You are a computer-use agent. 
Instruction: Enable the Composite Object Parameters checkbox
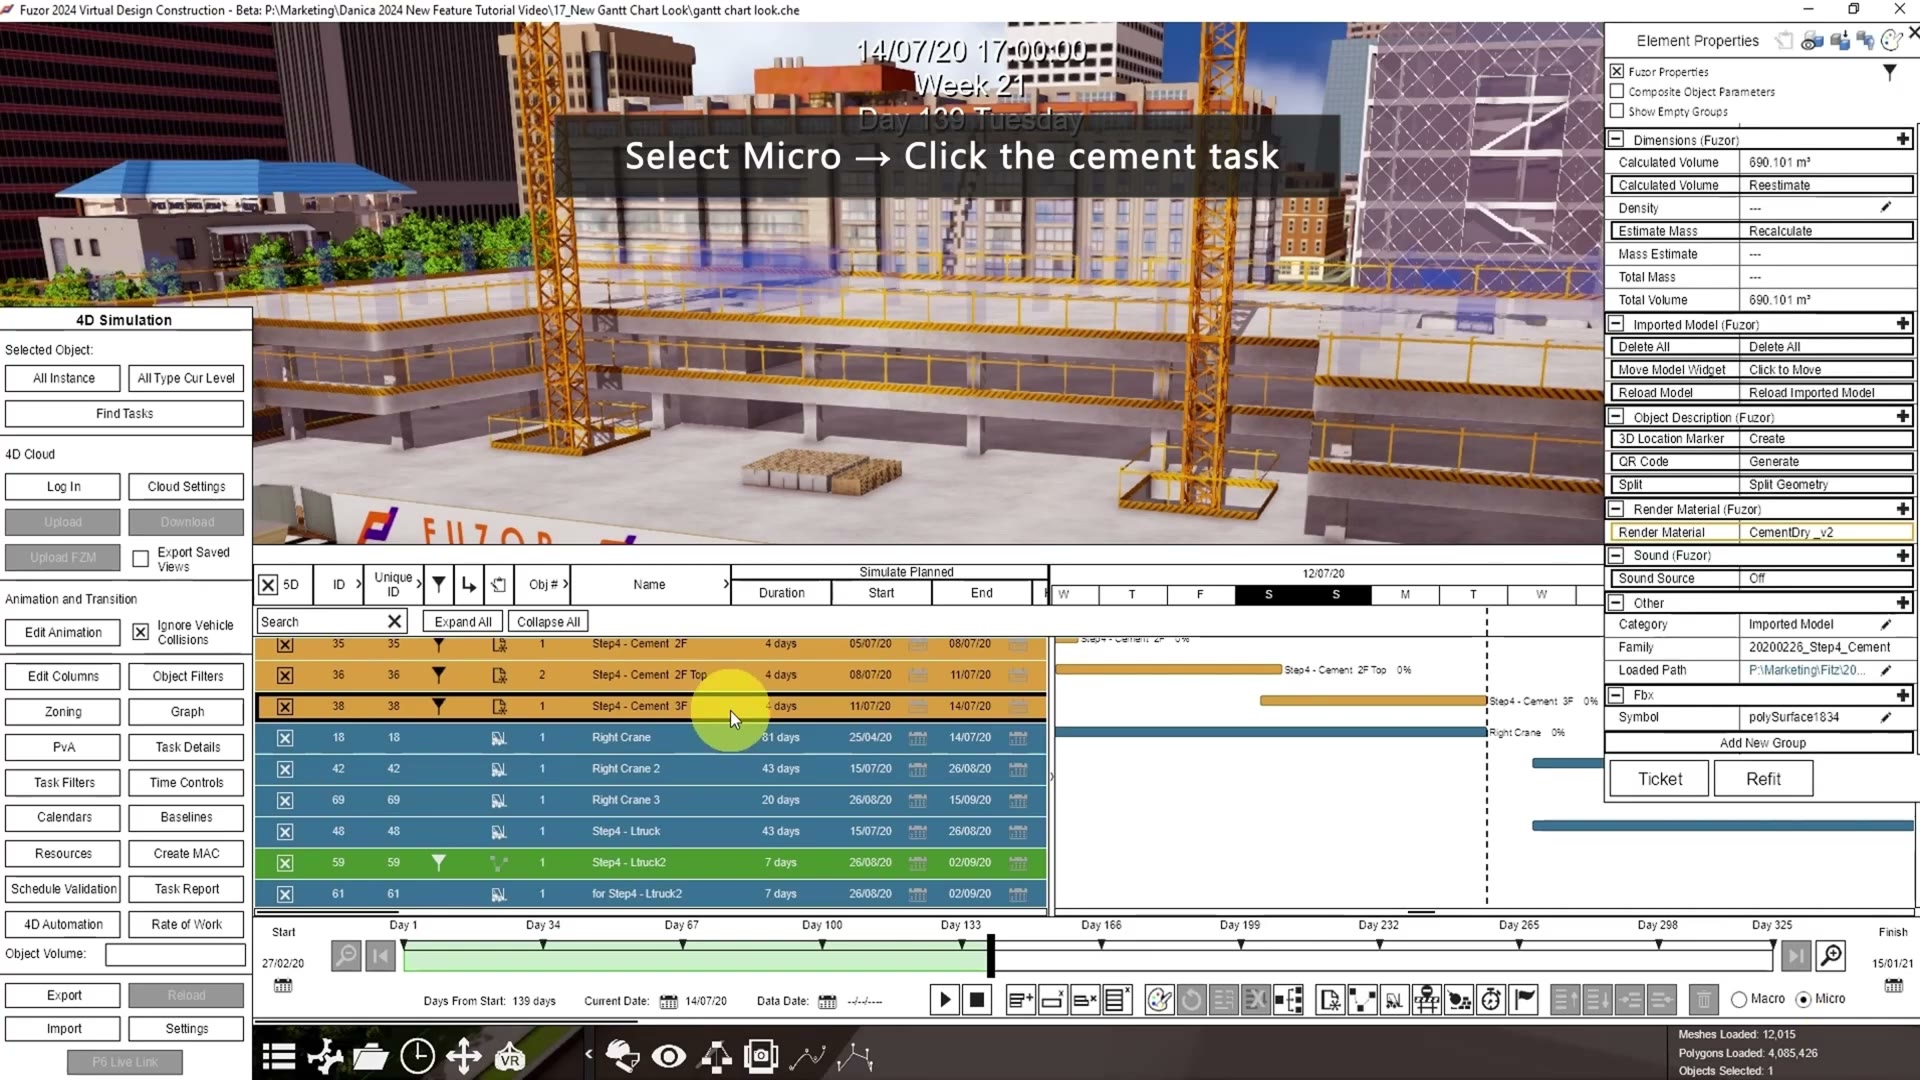click(1617, 91)
